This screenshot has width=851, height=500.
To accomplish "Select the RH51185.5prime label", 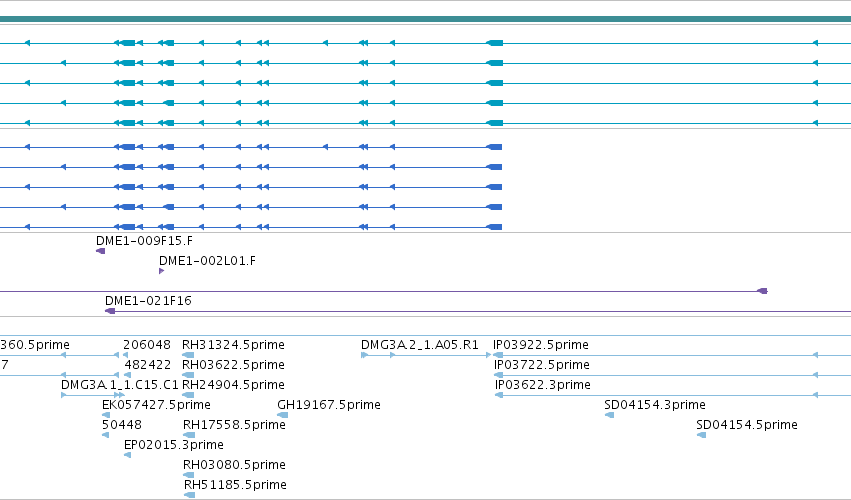I will [x=236, y=485].
